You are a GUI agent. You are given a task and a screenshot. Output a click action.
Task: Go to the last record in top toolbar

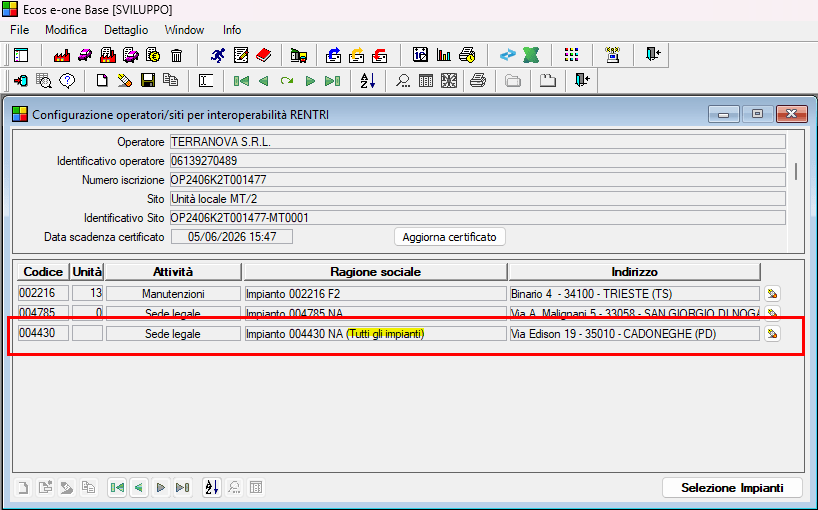[333, 80]
